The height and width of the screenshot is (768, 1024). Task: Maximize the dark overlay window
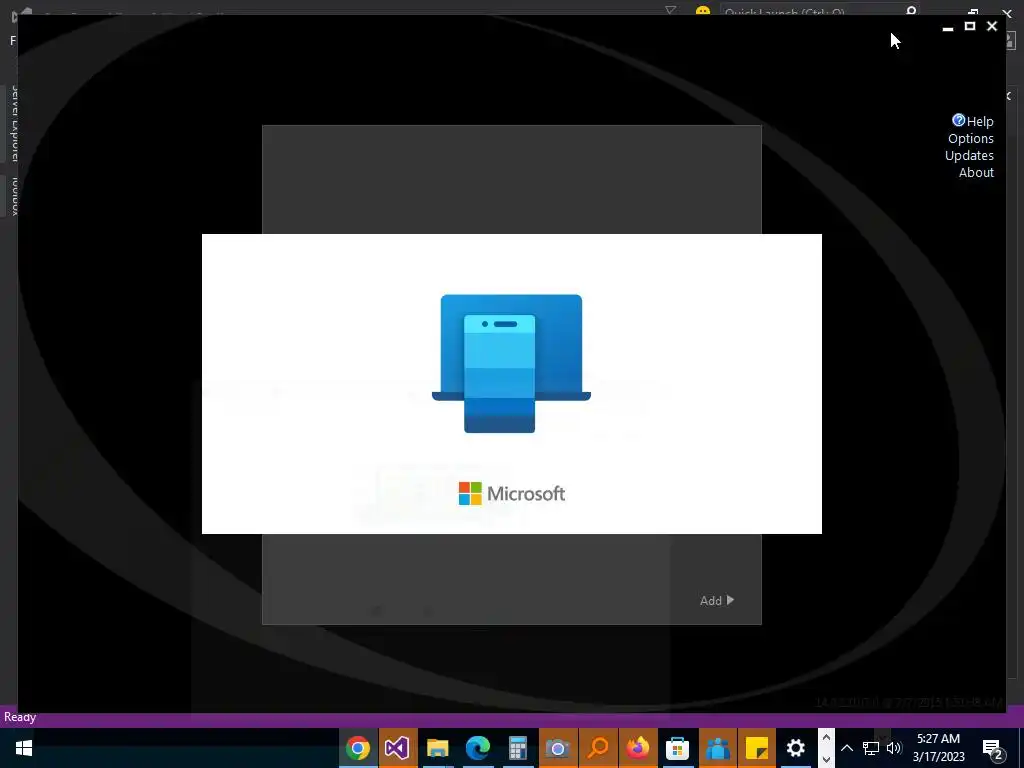point(970,26)
